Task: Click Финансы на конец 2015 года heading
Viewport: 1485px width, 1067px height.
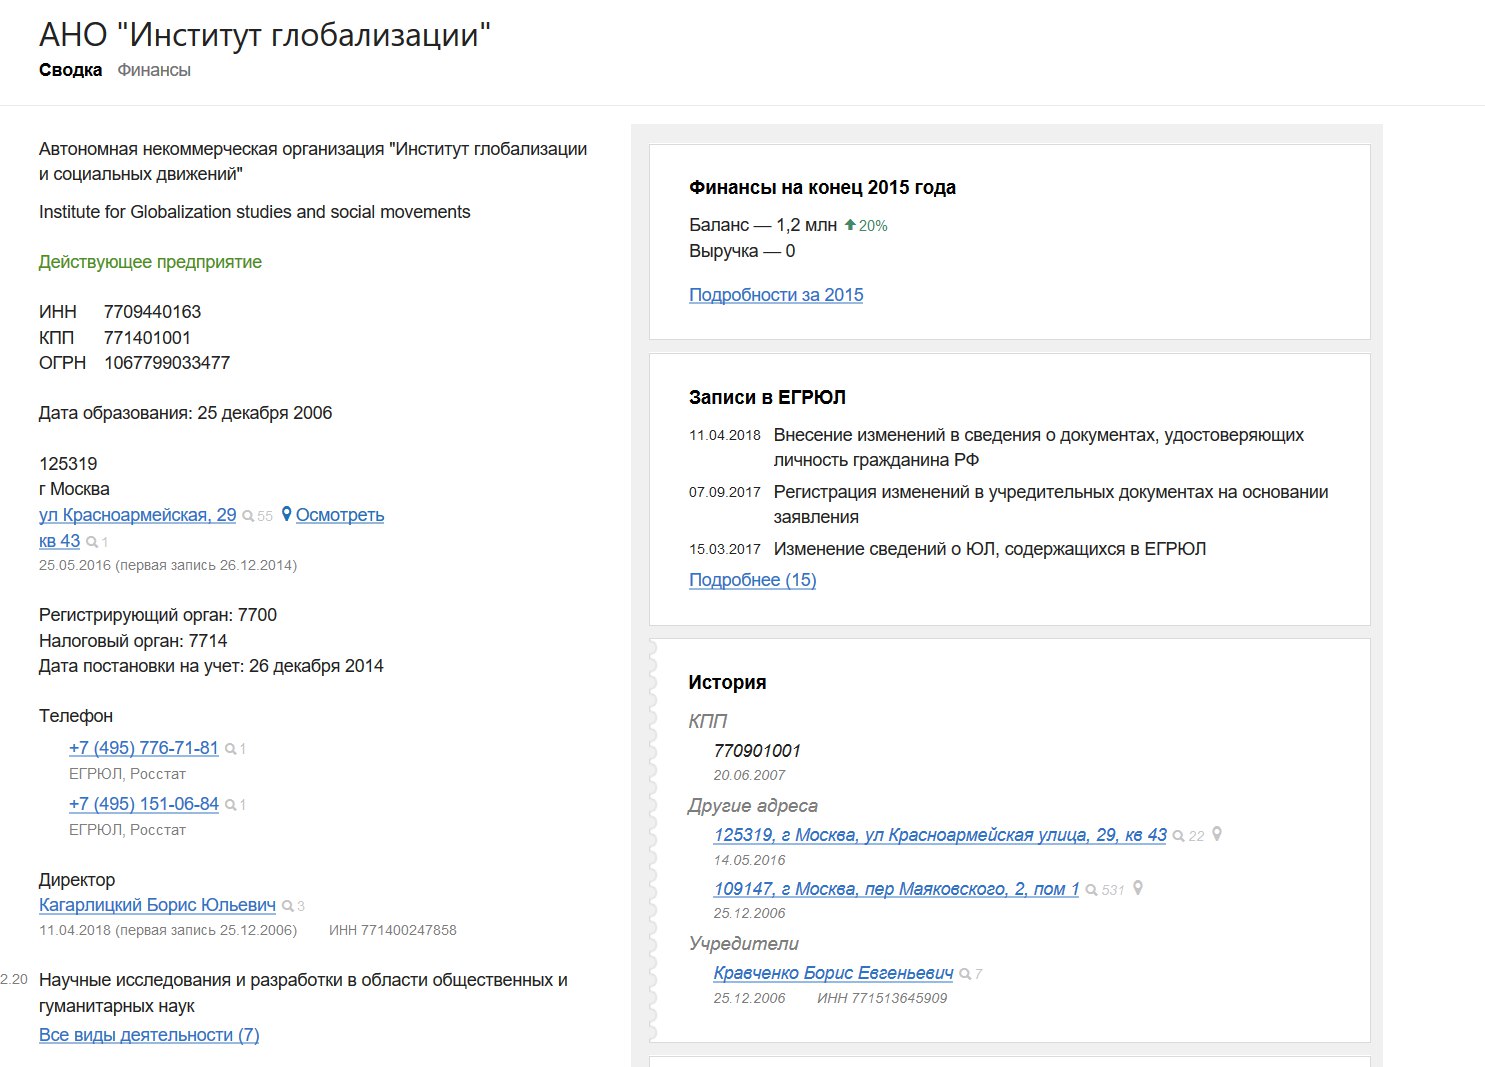Action: click(x=822, y=187)
